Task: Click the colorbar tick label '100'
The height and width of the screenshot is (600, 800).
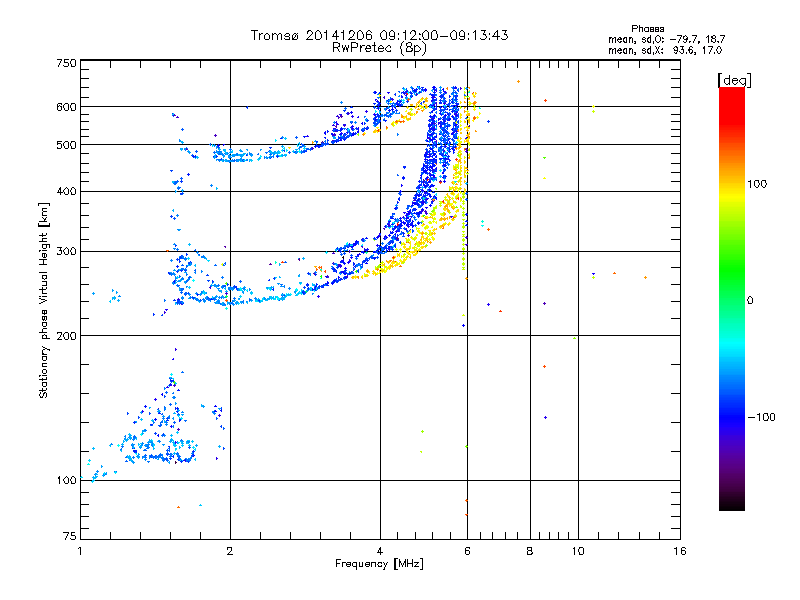Action: tap(757, 184)
